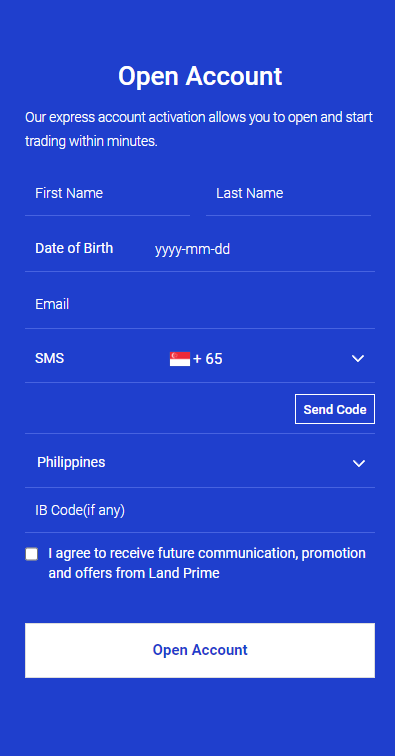Click the SMS label

(49, 359)
